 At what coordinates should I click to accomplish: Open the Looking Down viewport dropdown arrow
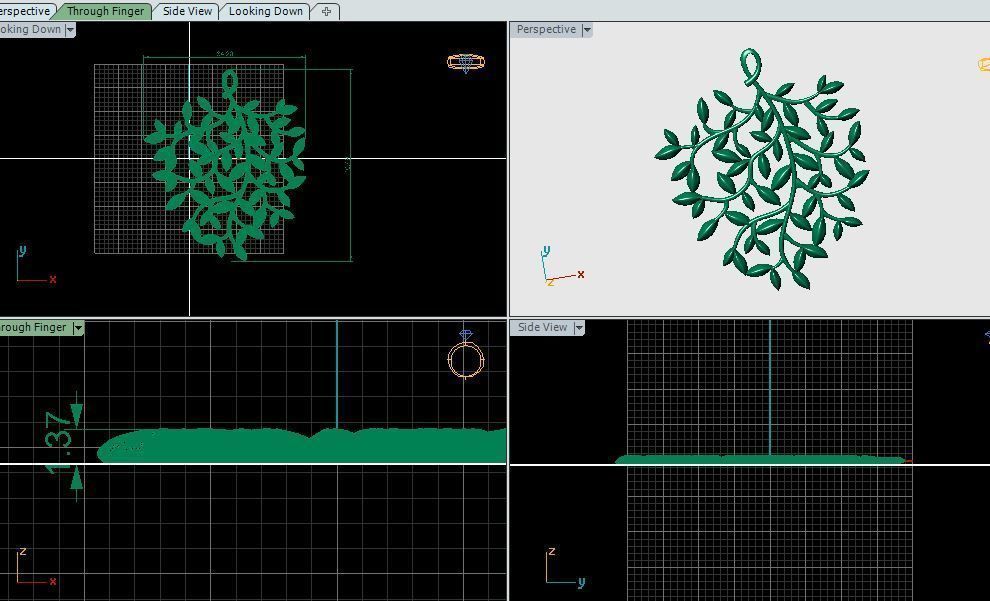tap(70, 30)
